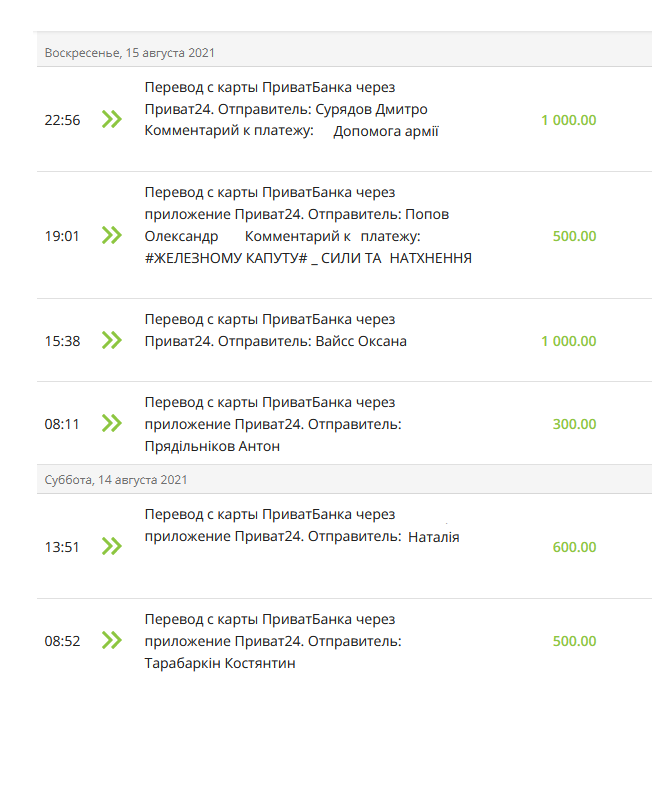Click the 600.00 amount
The image size is (661, 790).
[x=574, y=547]
